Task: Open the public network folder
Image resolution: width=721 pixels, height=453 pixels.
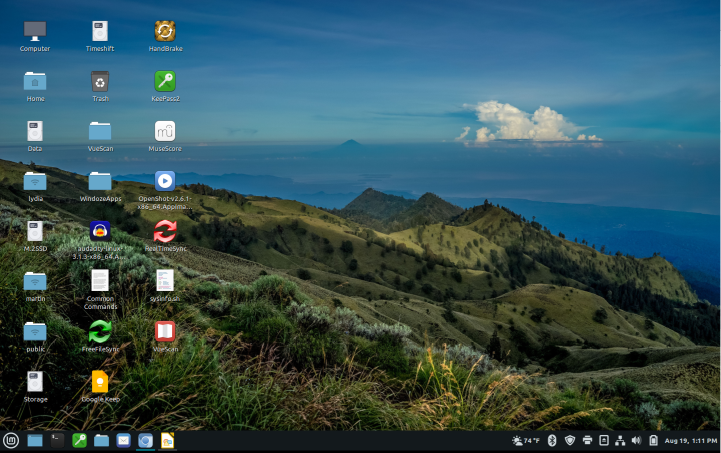Action: click(x=35, y=332)
